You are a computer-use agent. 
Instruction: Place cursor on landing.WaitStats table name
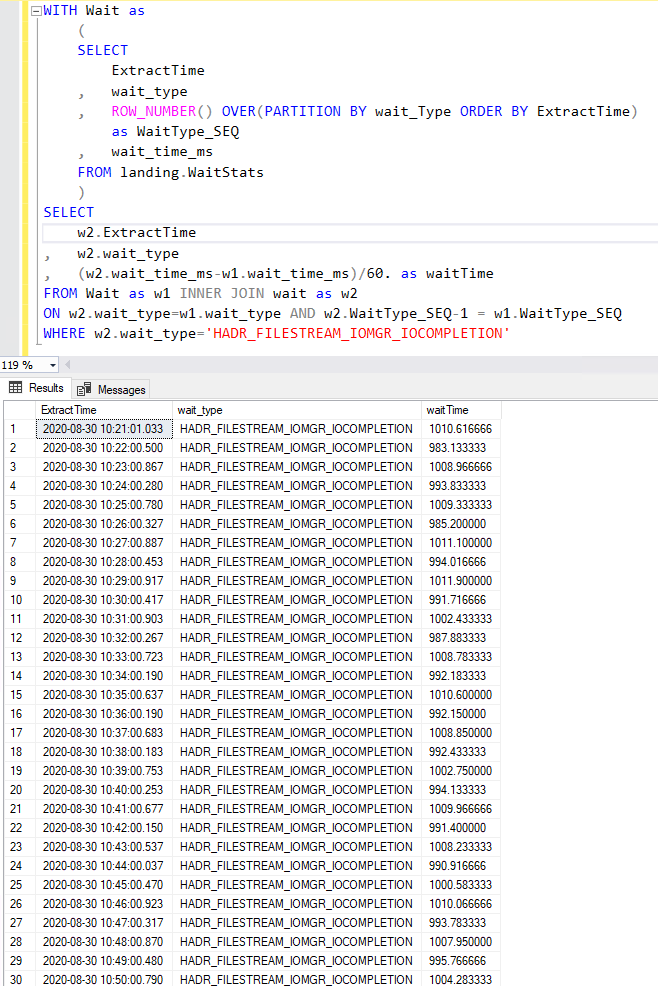point(192,172)
